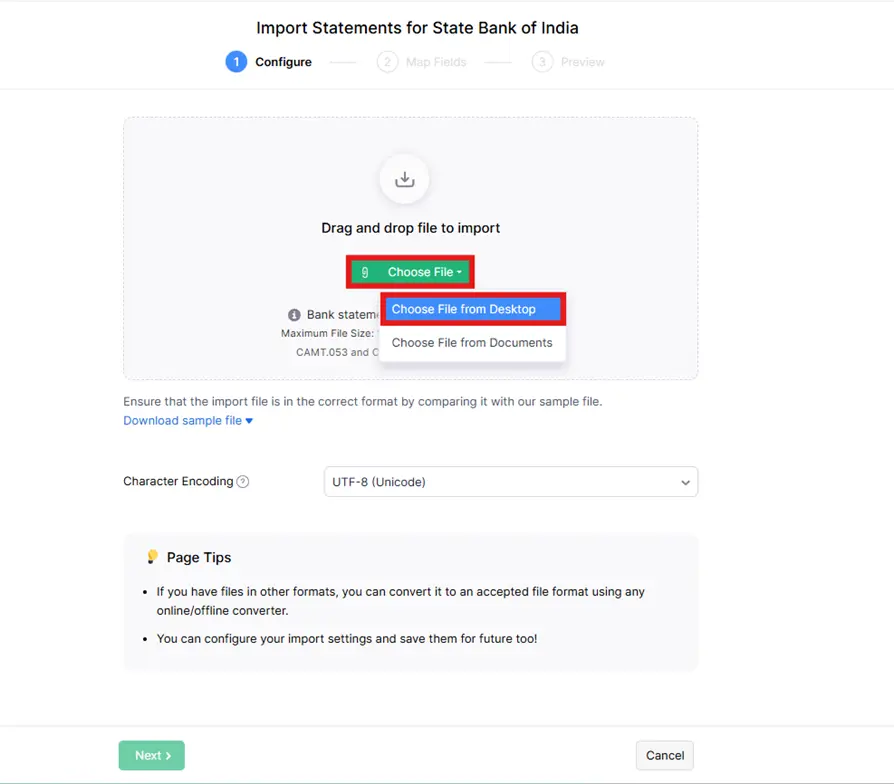The width and height of the screenshot is (894, 784).
Task: Click the Cancel button
Action: pyautogui.click(x=665, y=755)
